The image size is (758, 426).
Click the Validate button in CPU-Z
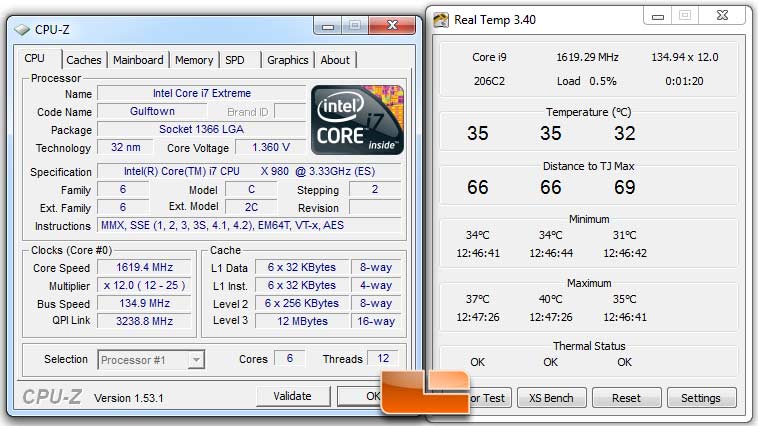pyautogui.click(x=292, y=397)
